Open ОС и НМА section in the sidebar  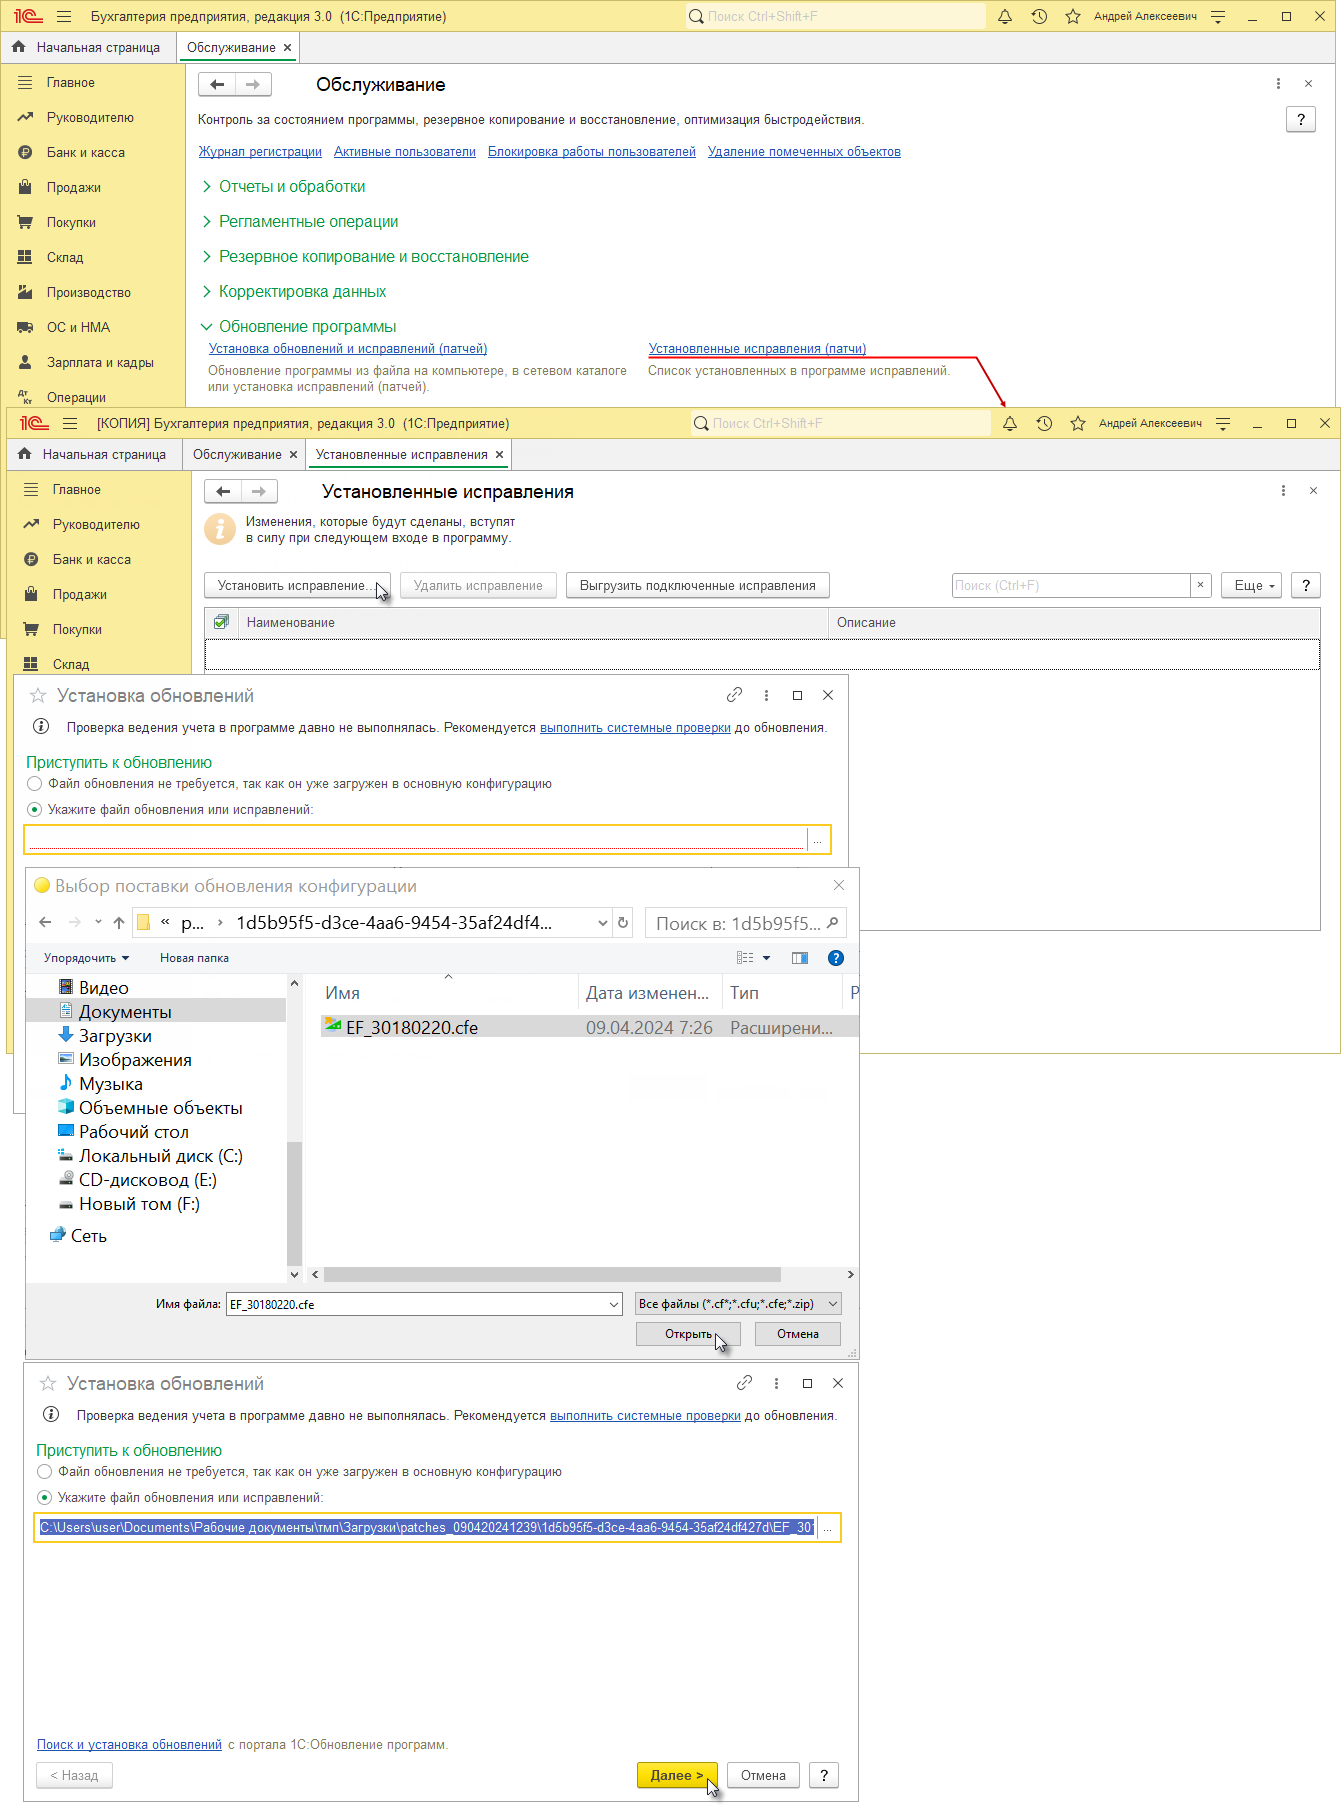point(79,328)
